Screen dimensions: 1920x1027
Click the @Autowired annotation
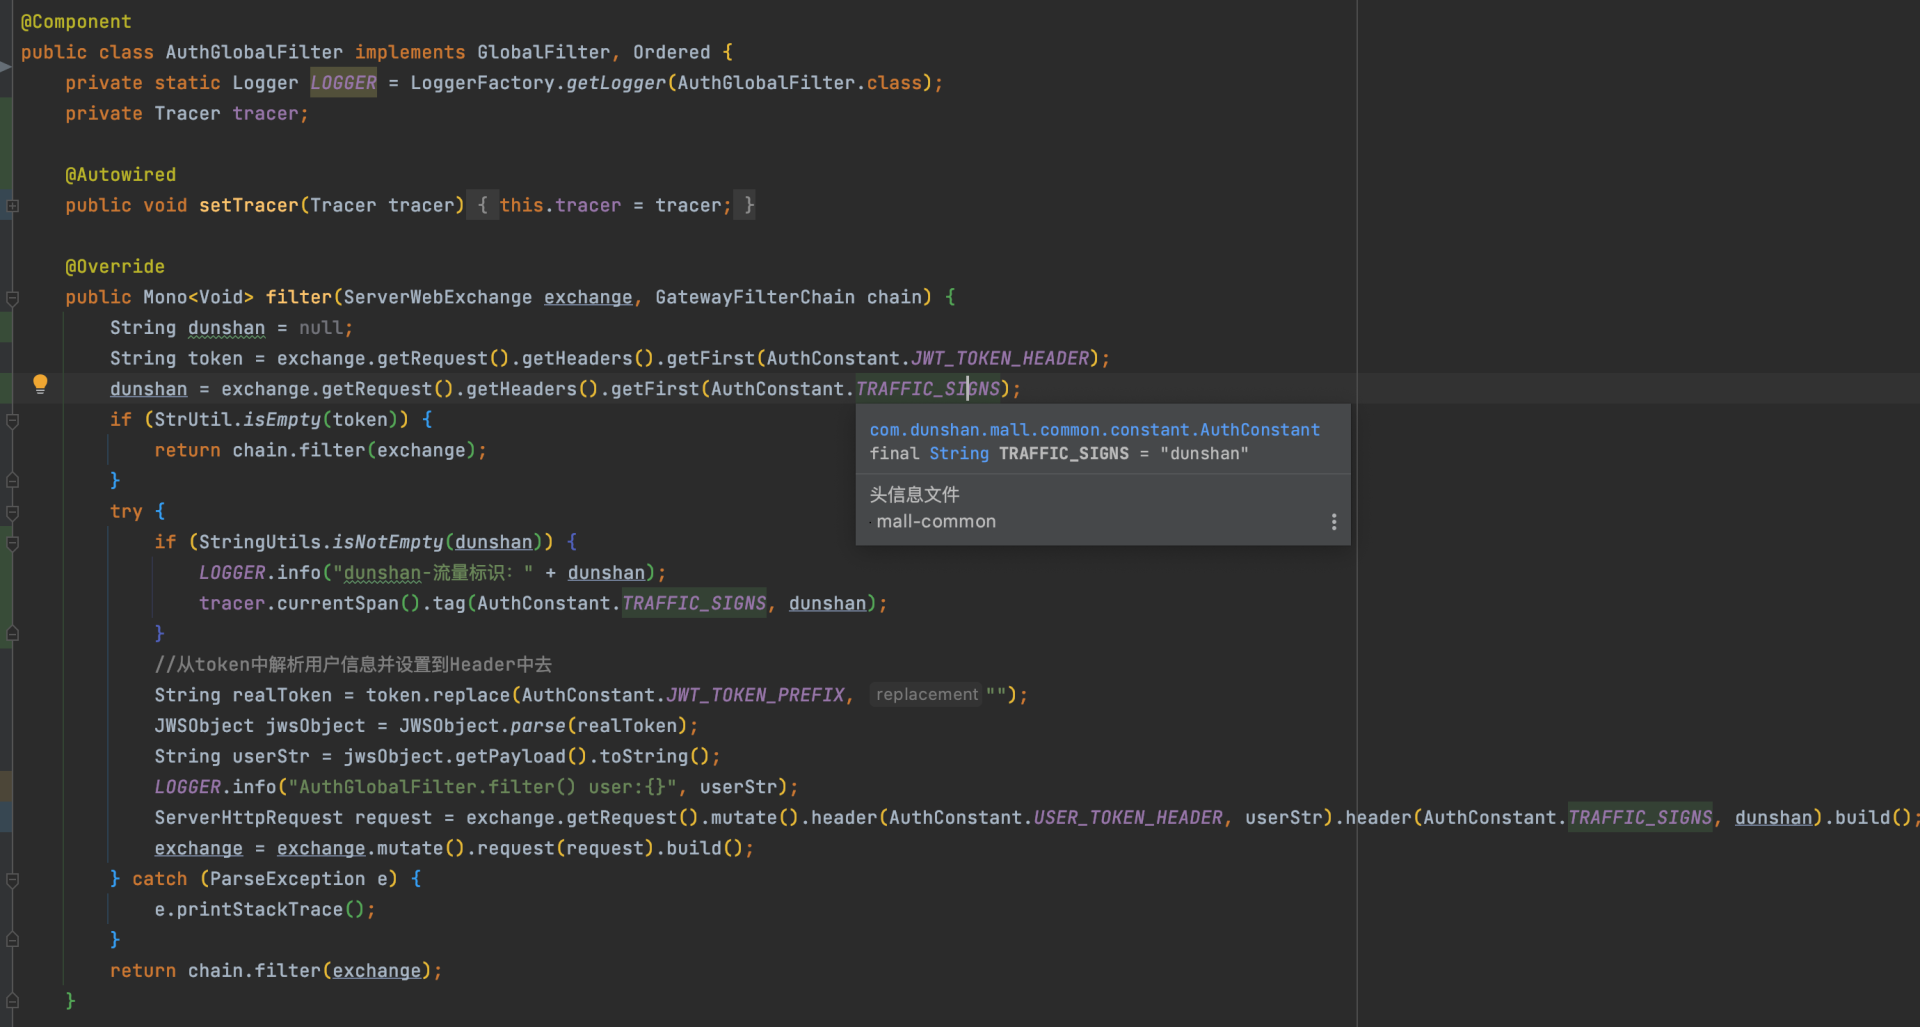pos(120,175)
